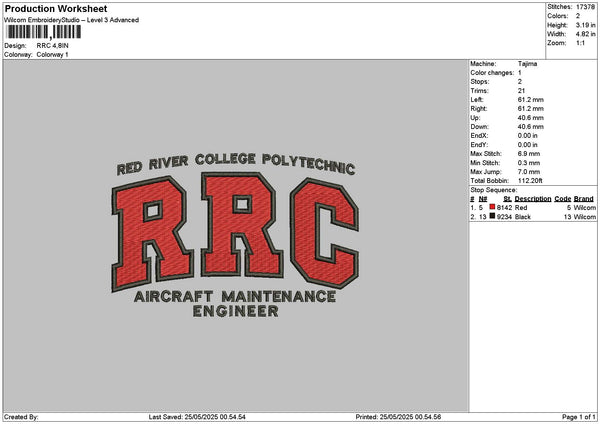Image resolution: width=600 pixels, height=424 pixels.
Task: Click the 'Description' column header
Action: click(x=533, y=199)
